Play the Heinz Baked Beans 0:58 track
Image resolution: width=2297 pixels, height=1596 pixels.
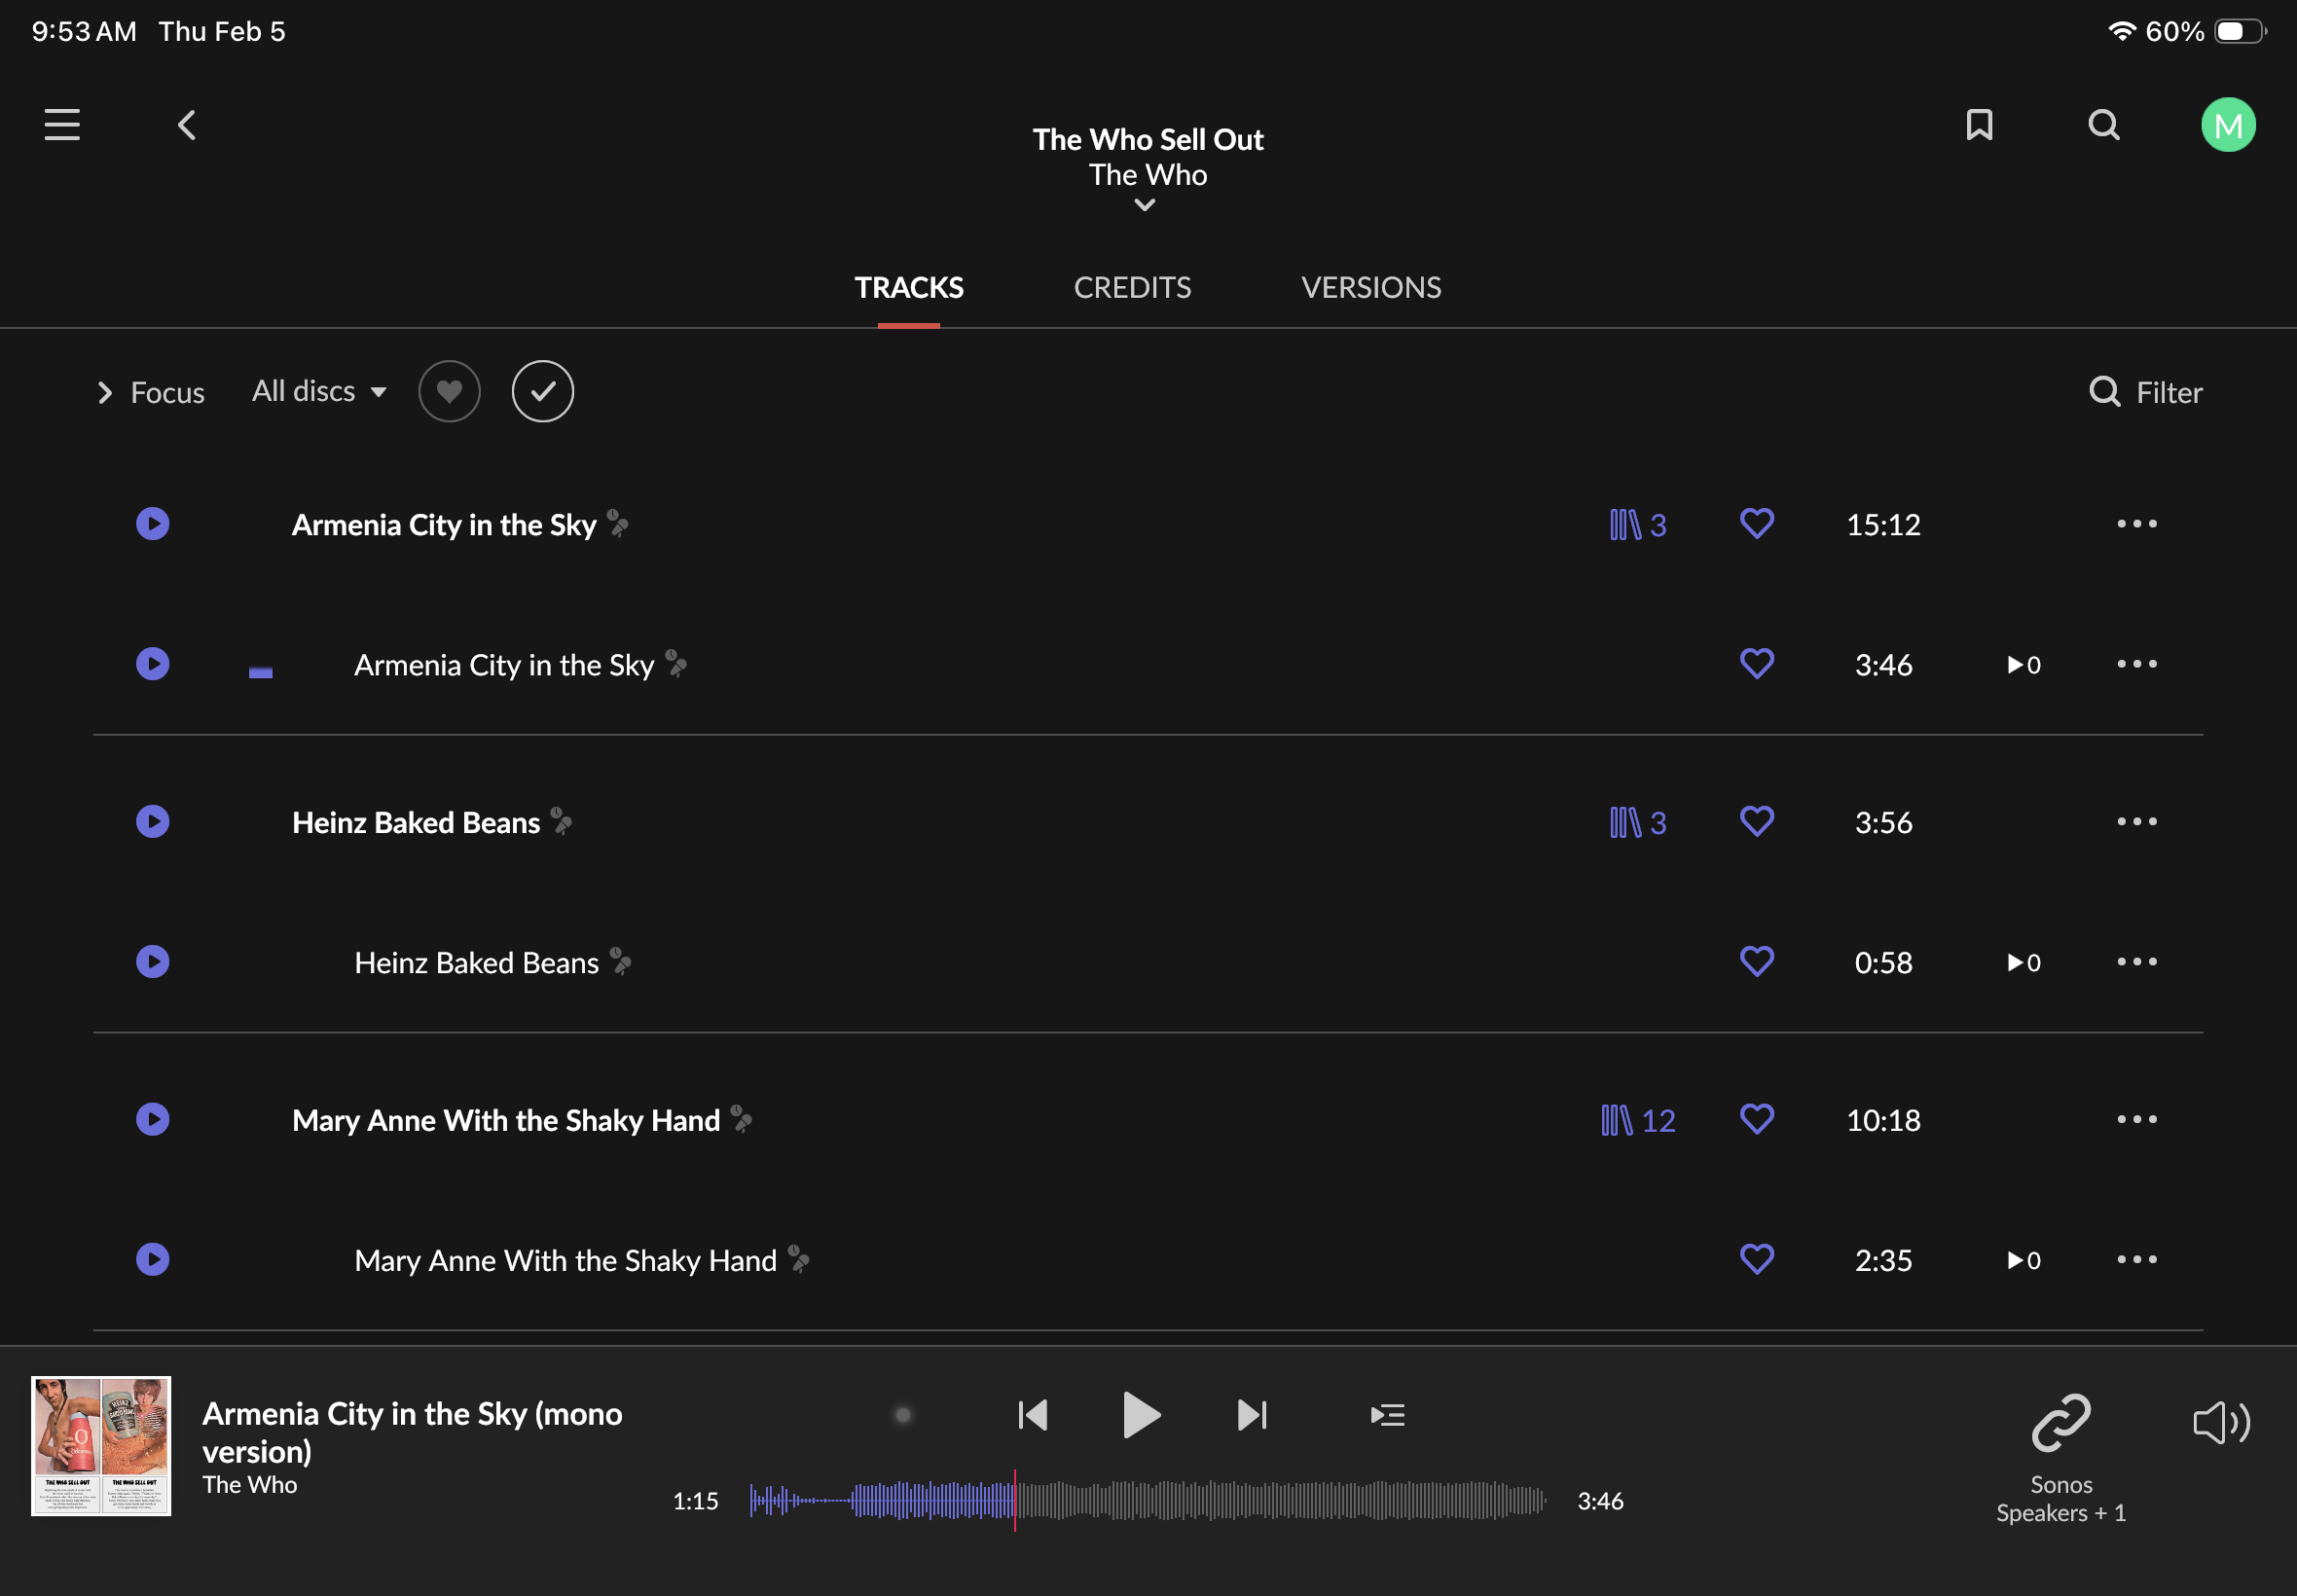click(x=153, y=962)
